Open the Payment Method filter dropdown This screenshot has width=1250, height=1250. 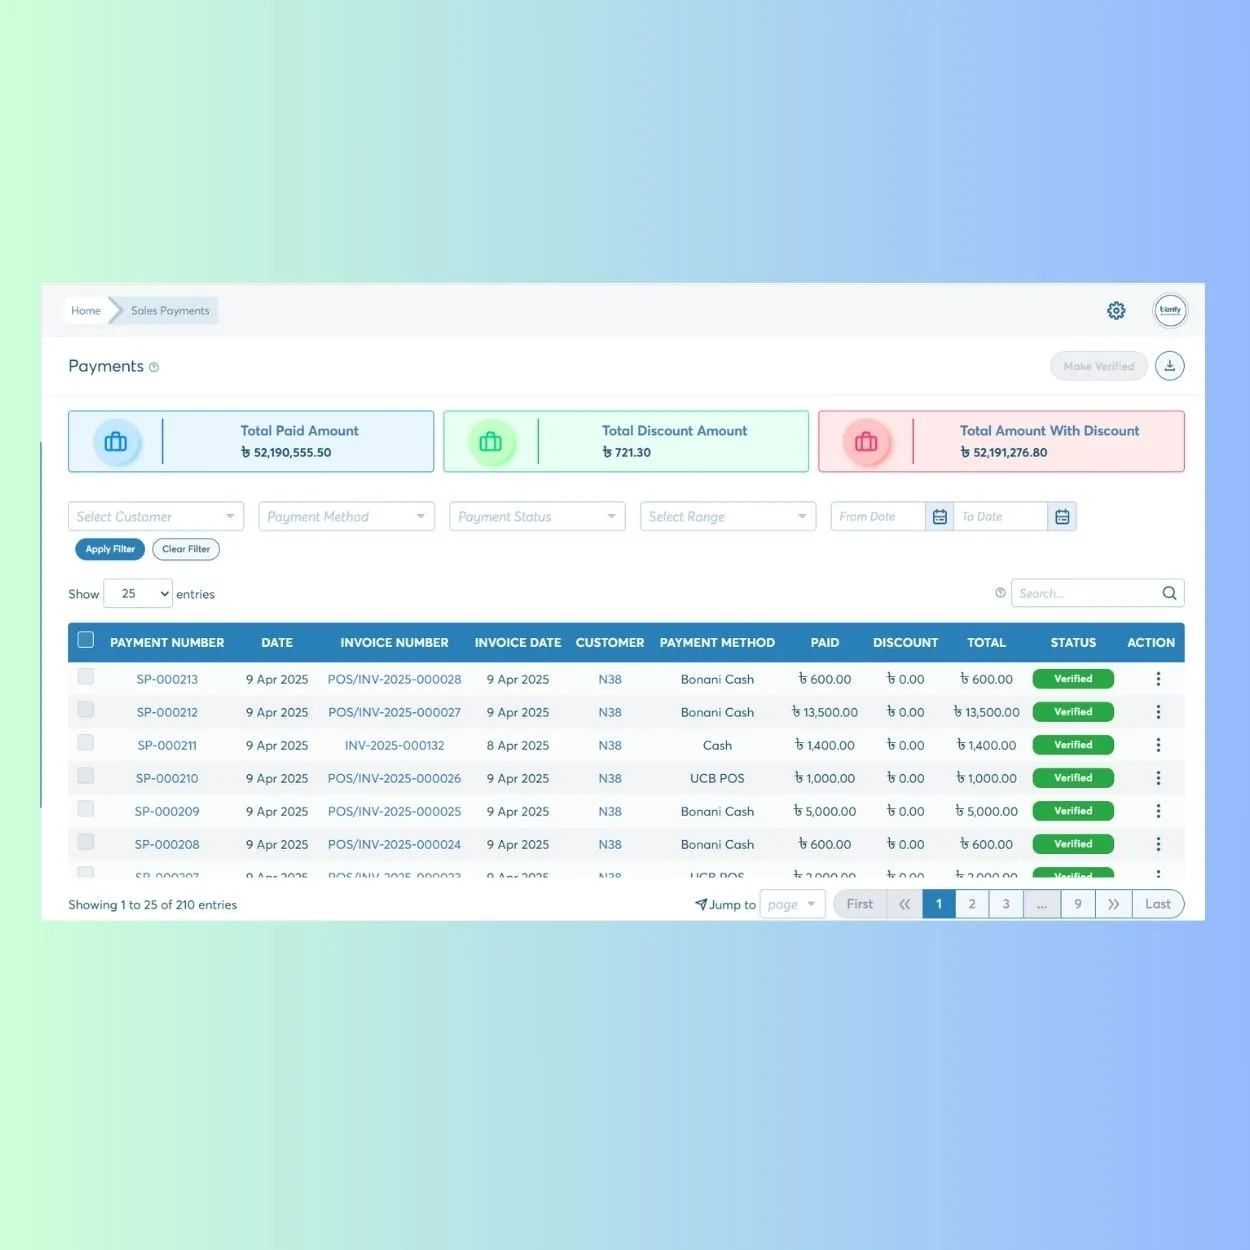click(346, 516)
